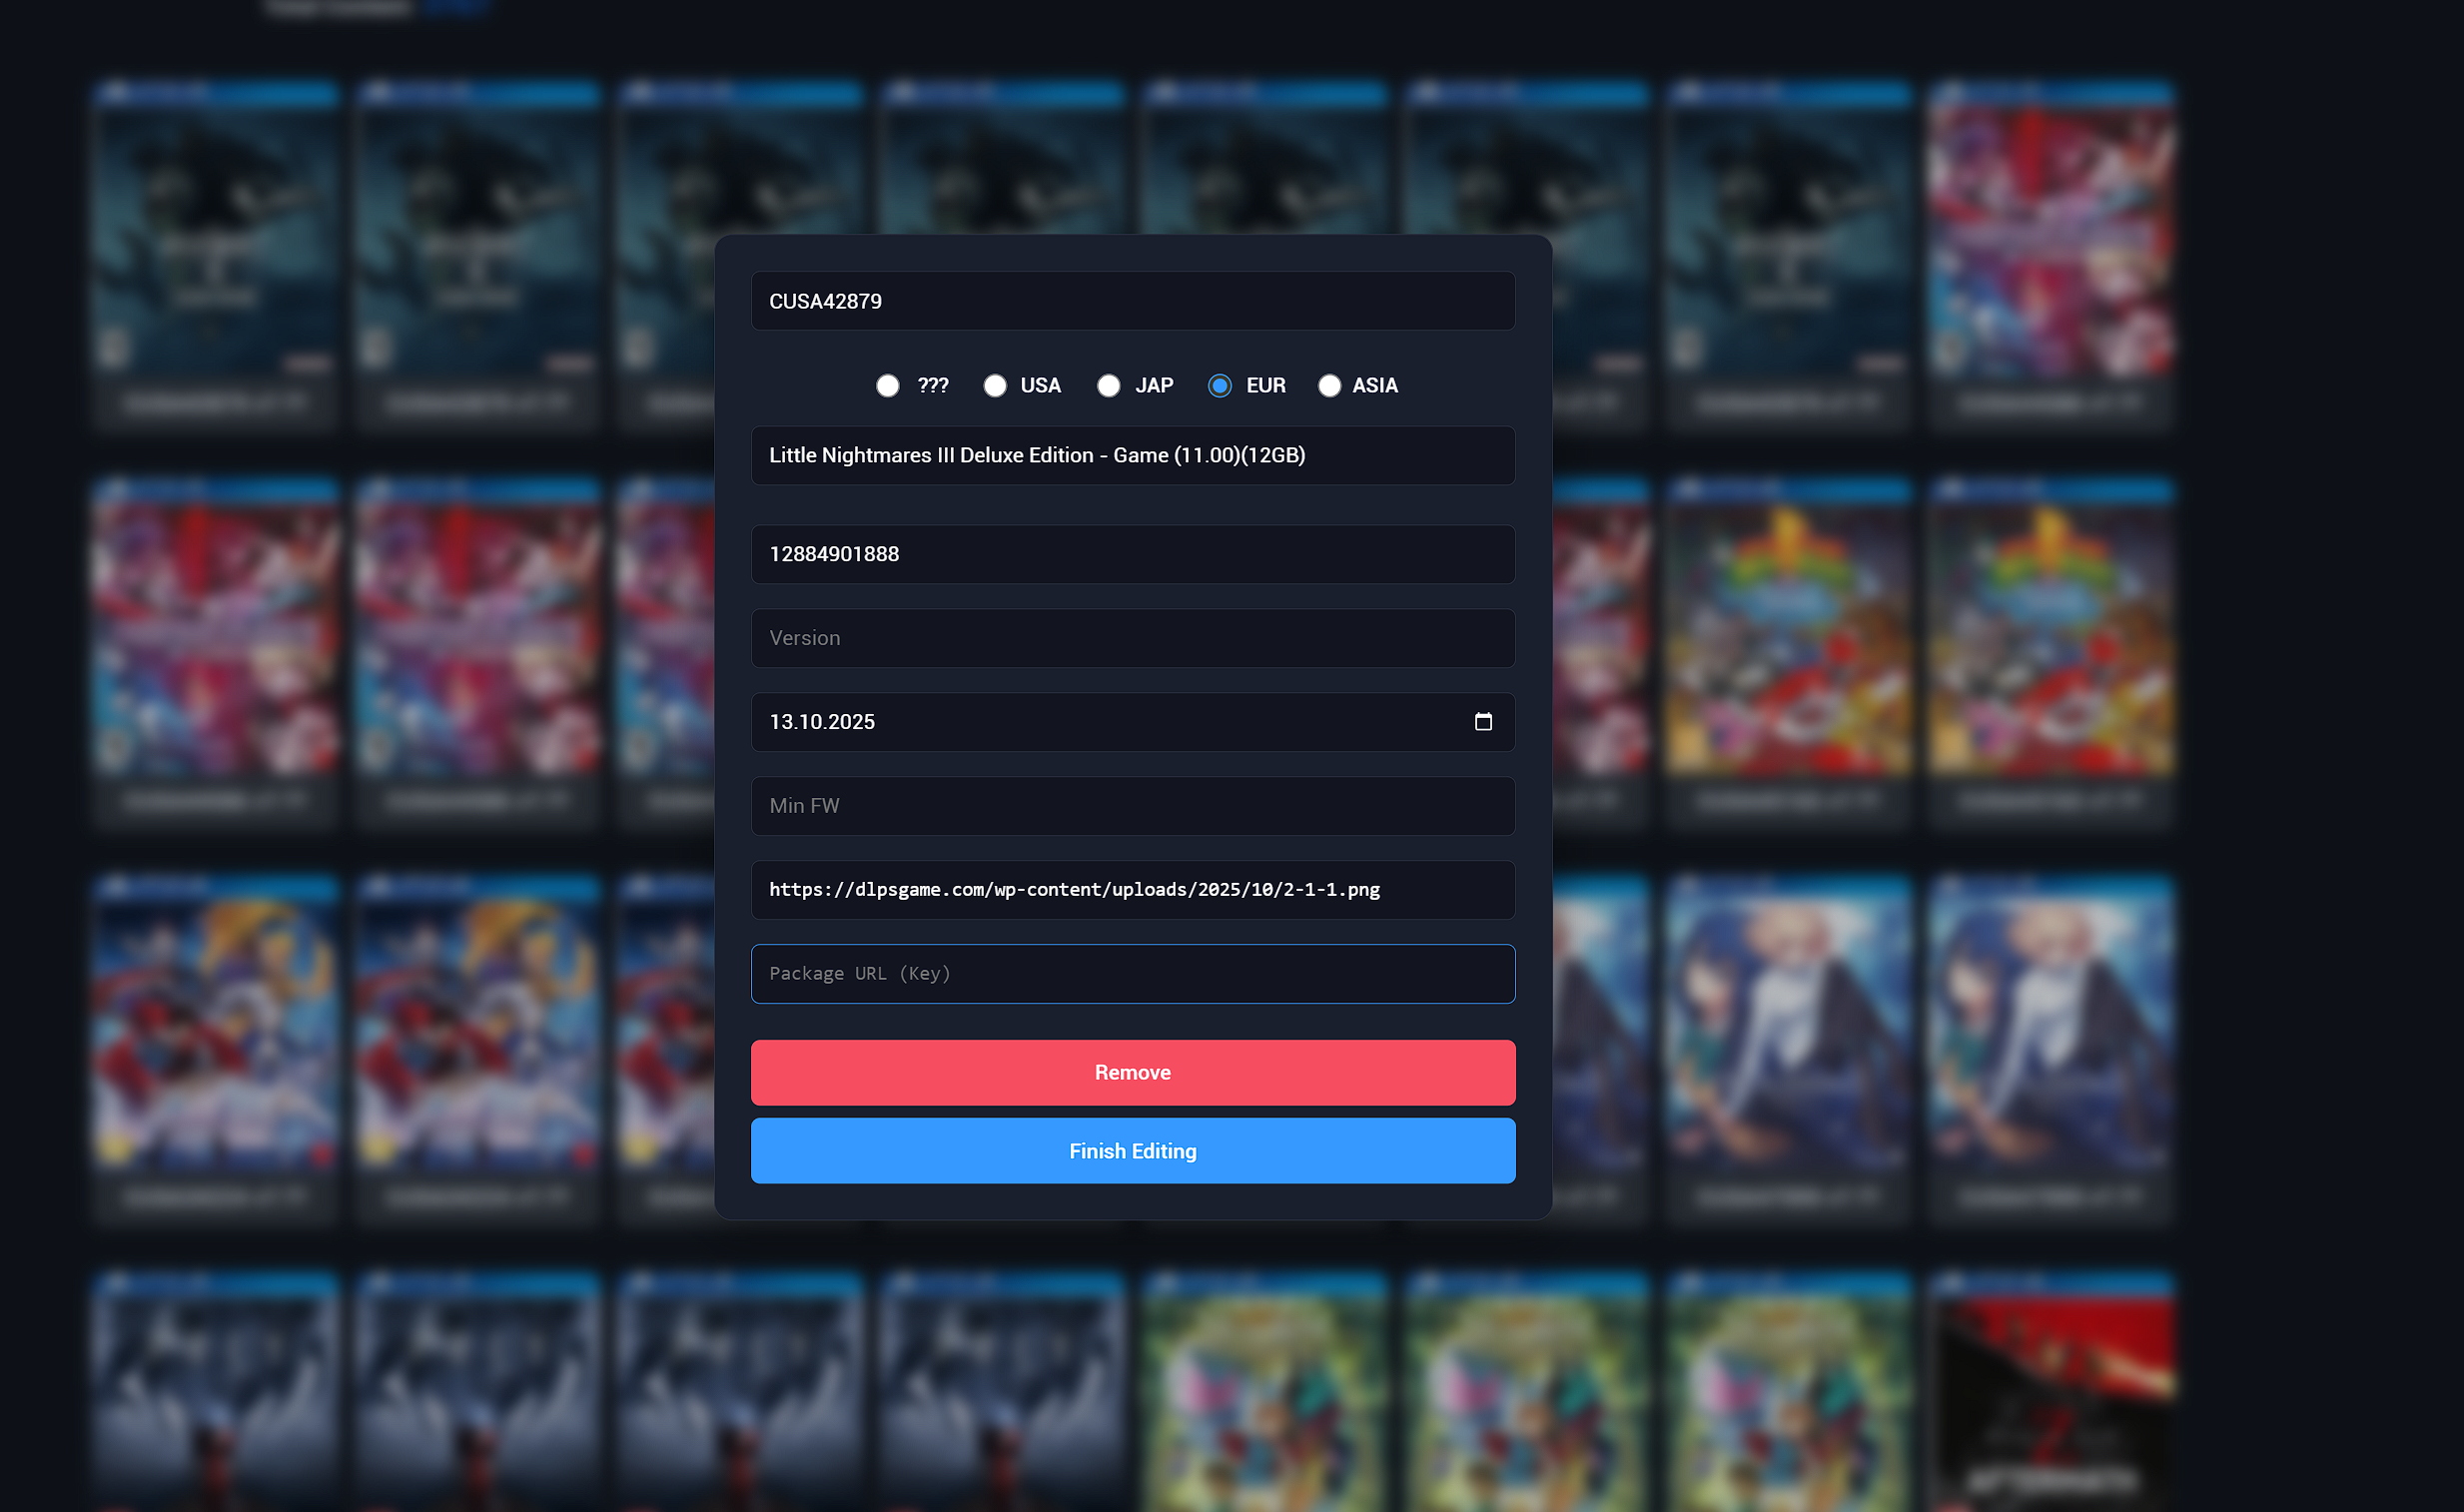Viewport: 2464px width, 1512px height.
Task: Select the EUR region radio button
Action: coord(1219,386)
